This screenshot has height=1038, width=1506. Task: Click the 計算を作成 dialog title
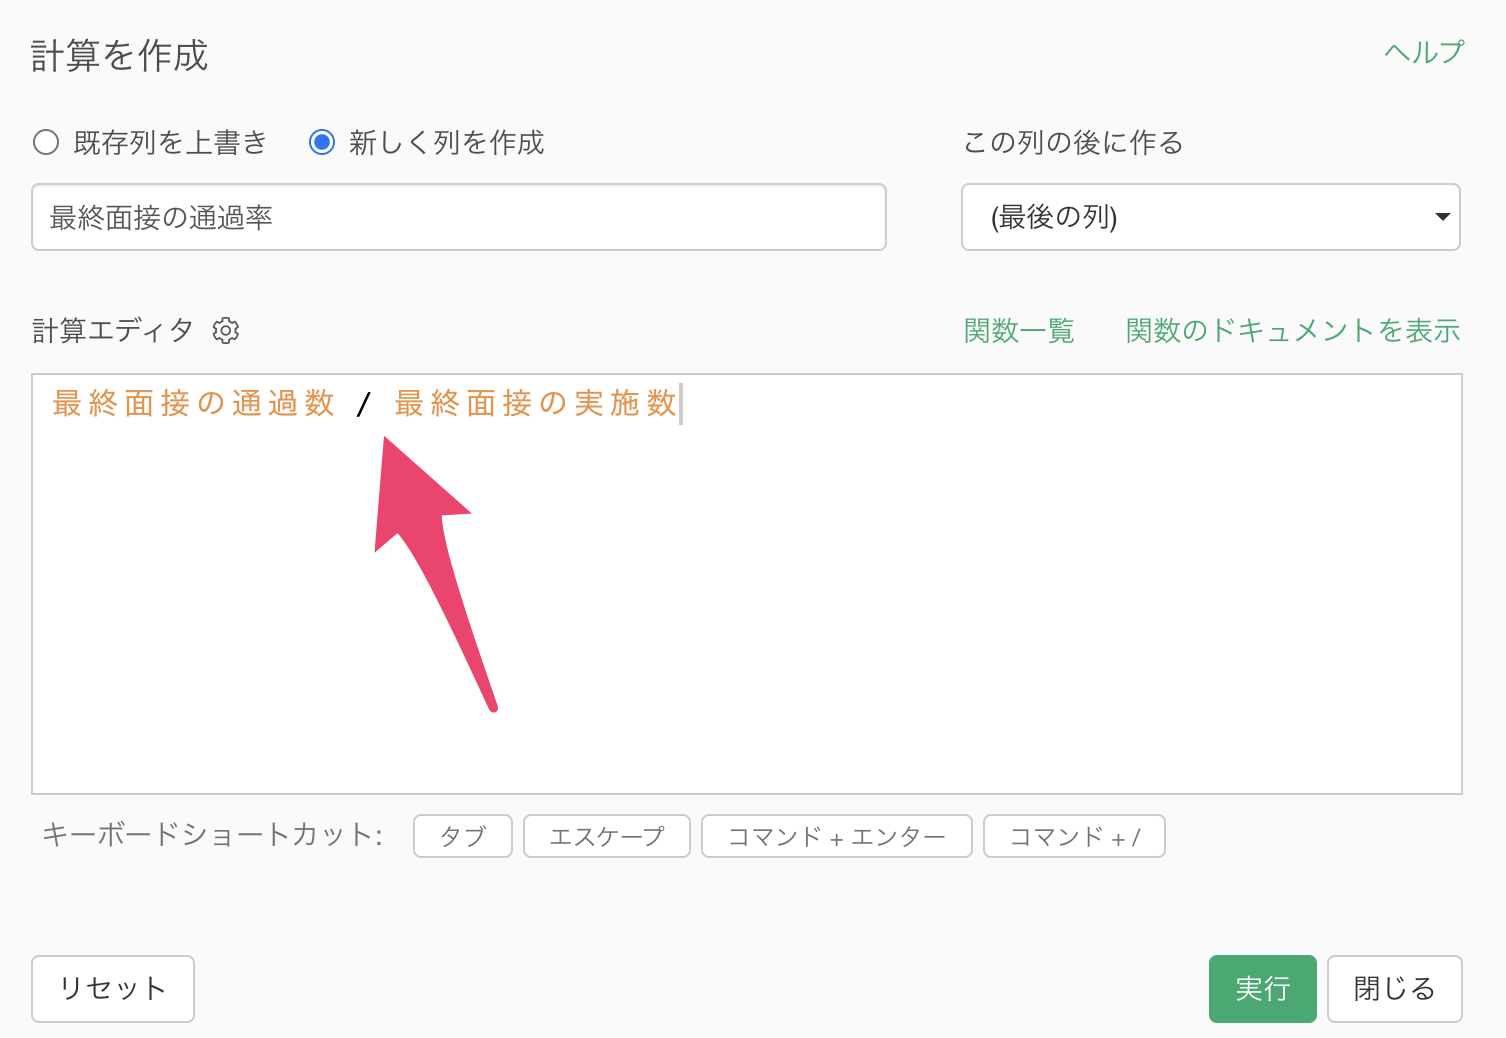[120, 56]
